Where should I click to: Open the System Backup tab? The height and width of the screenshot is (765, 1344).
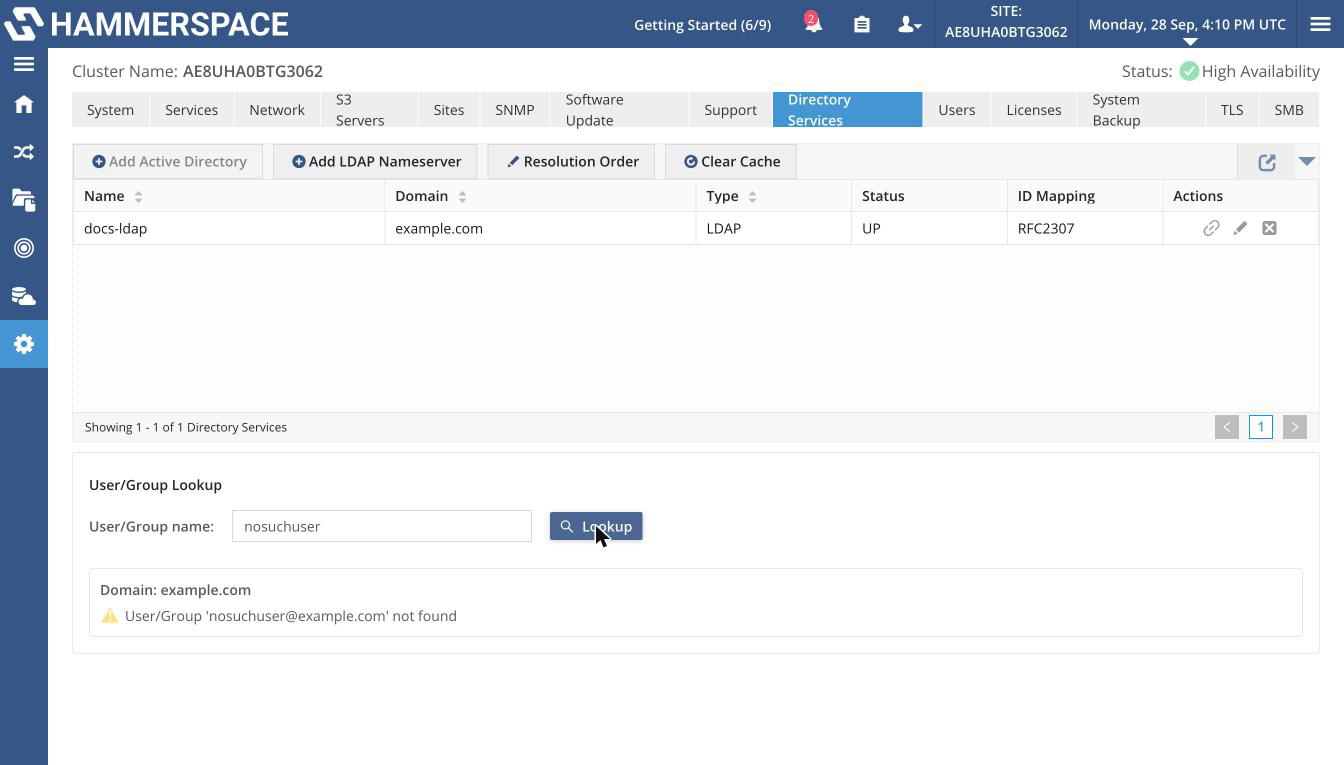[x=1141, y=110]
